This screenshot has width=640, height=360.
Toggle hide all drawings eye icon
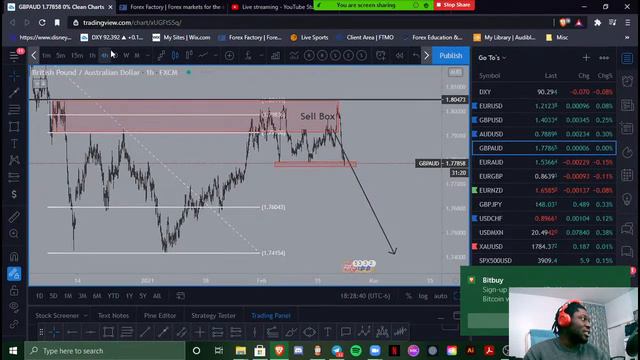pos(14,307)
